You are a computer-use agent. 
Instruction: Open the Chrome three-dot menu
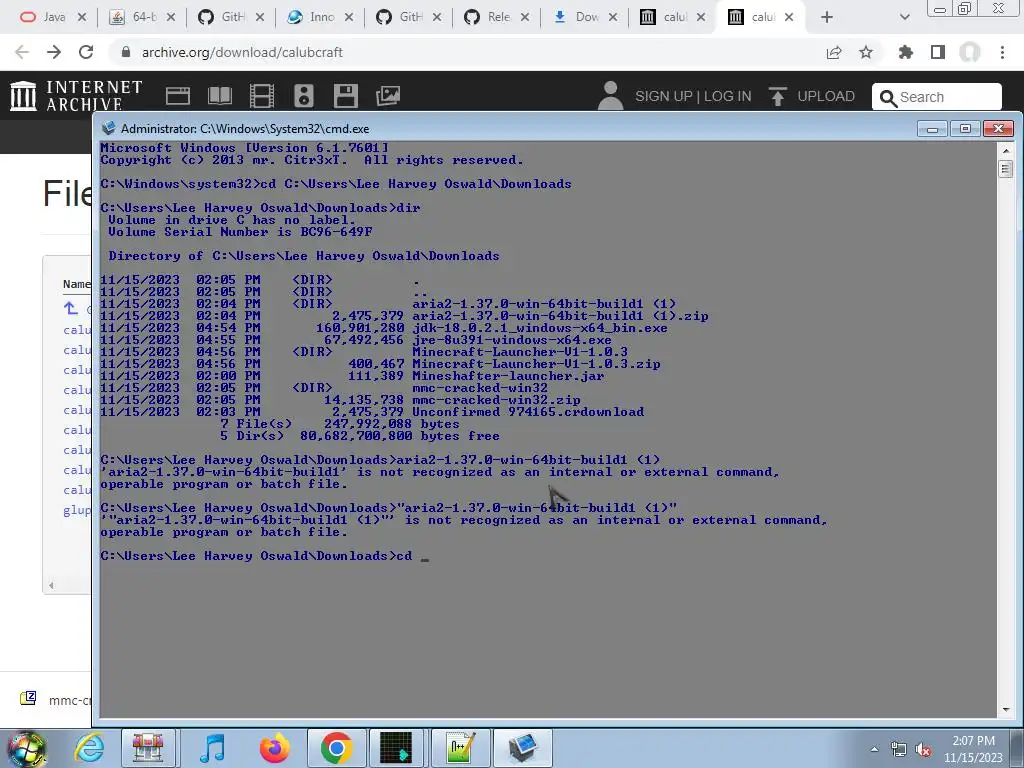pyautogui.click(x=1002, y=52)
